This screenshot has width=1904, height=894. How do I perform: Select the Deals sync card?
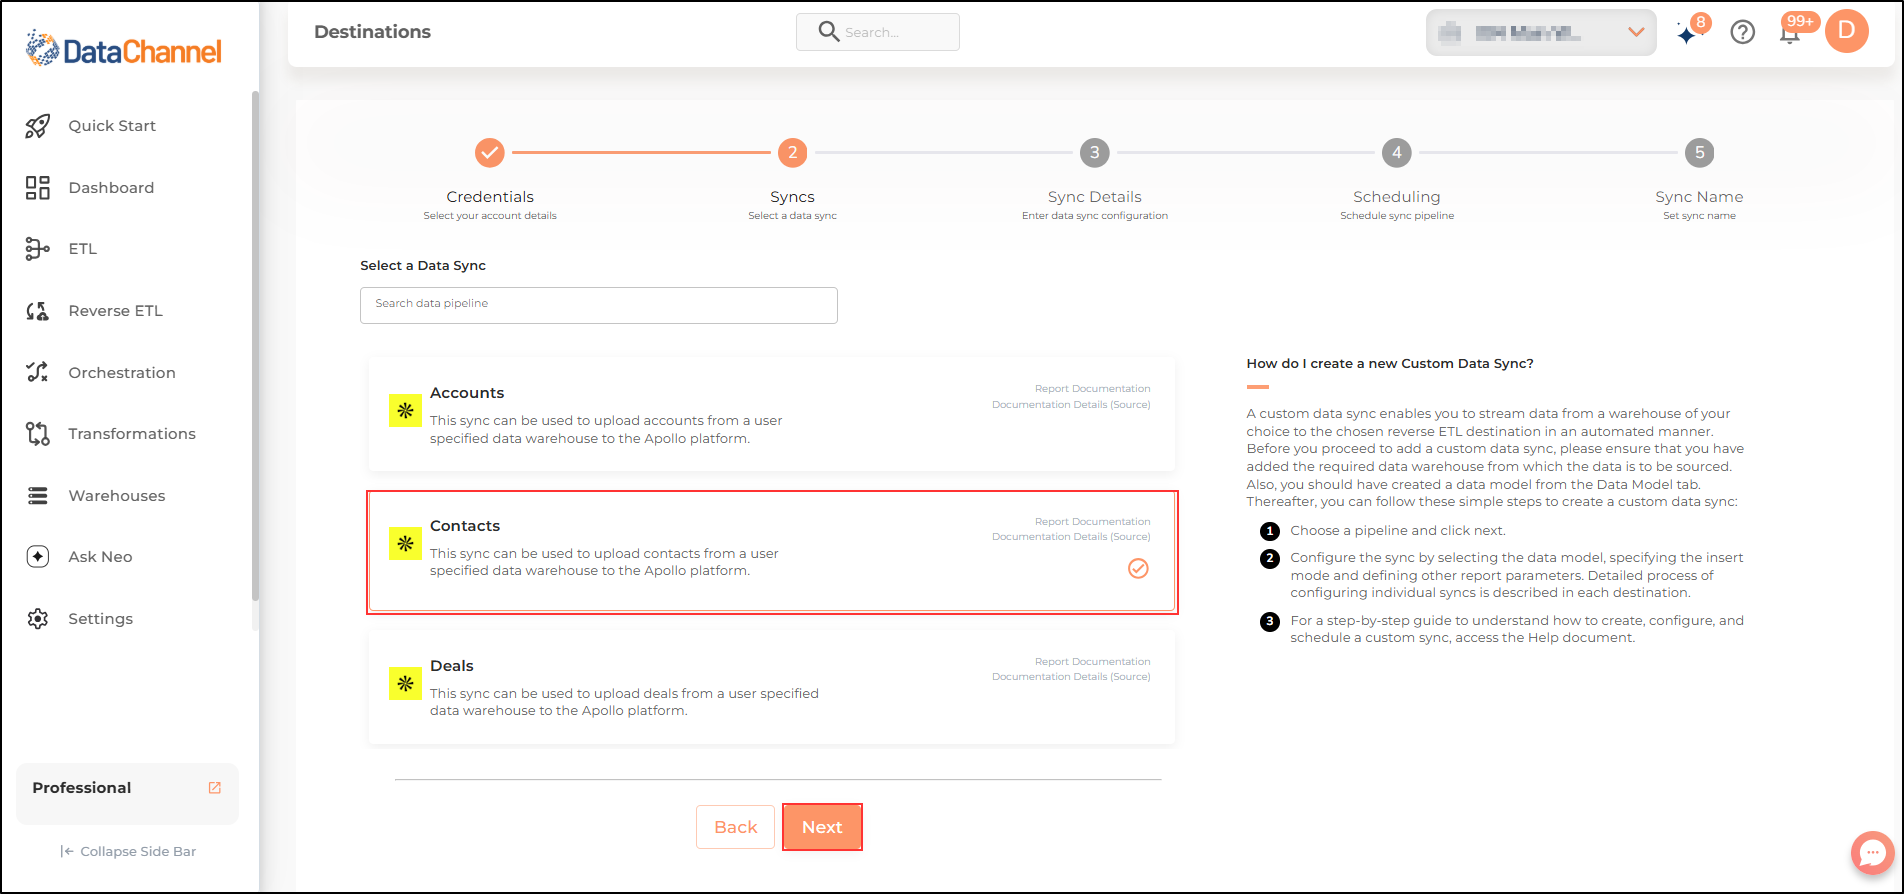(772, 688)
